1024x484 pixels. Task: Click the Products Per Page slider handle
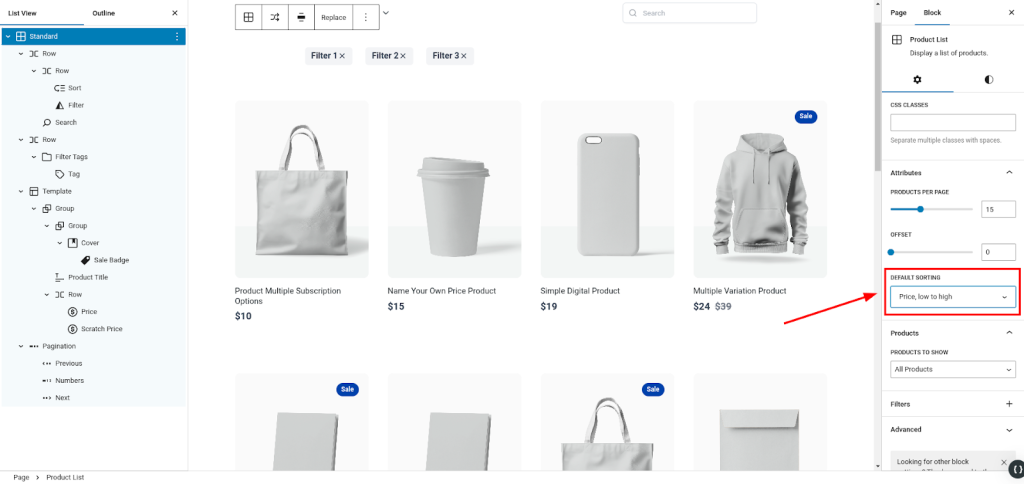click(x=920, y=210)
